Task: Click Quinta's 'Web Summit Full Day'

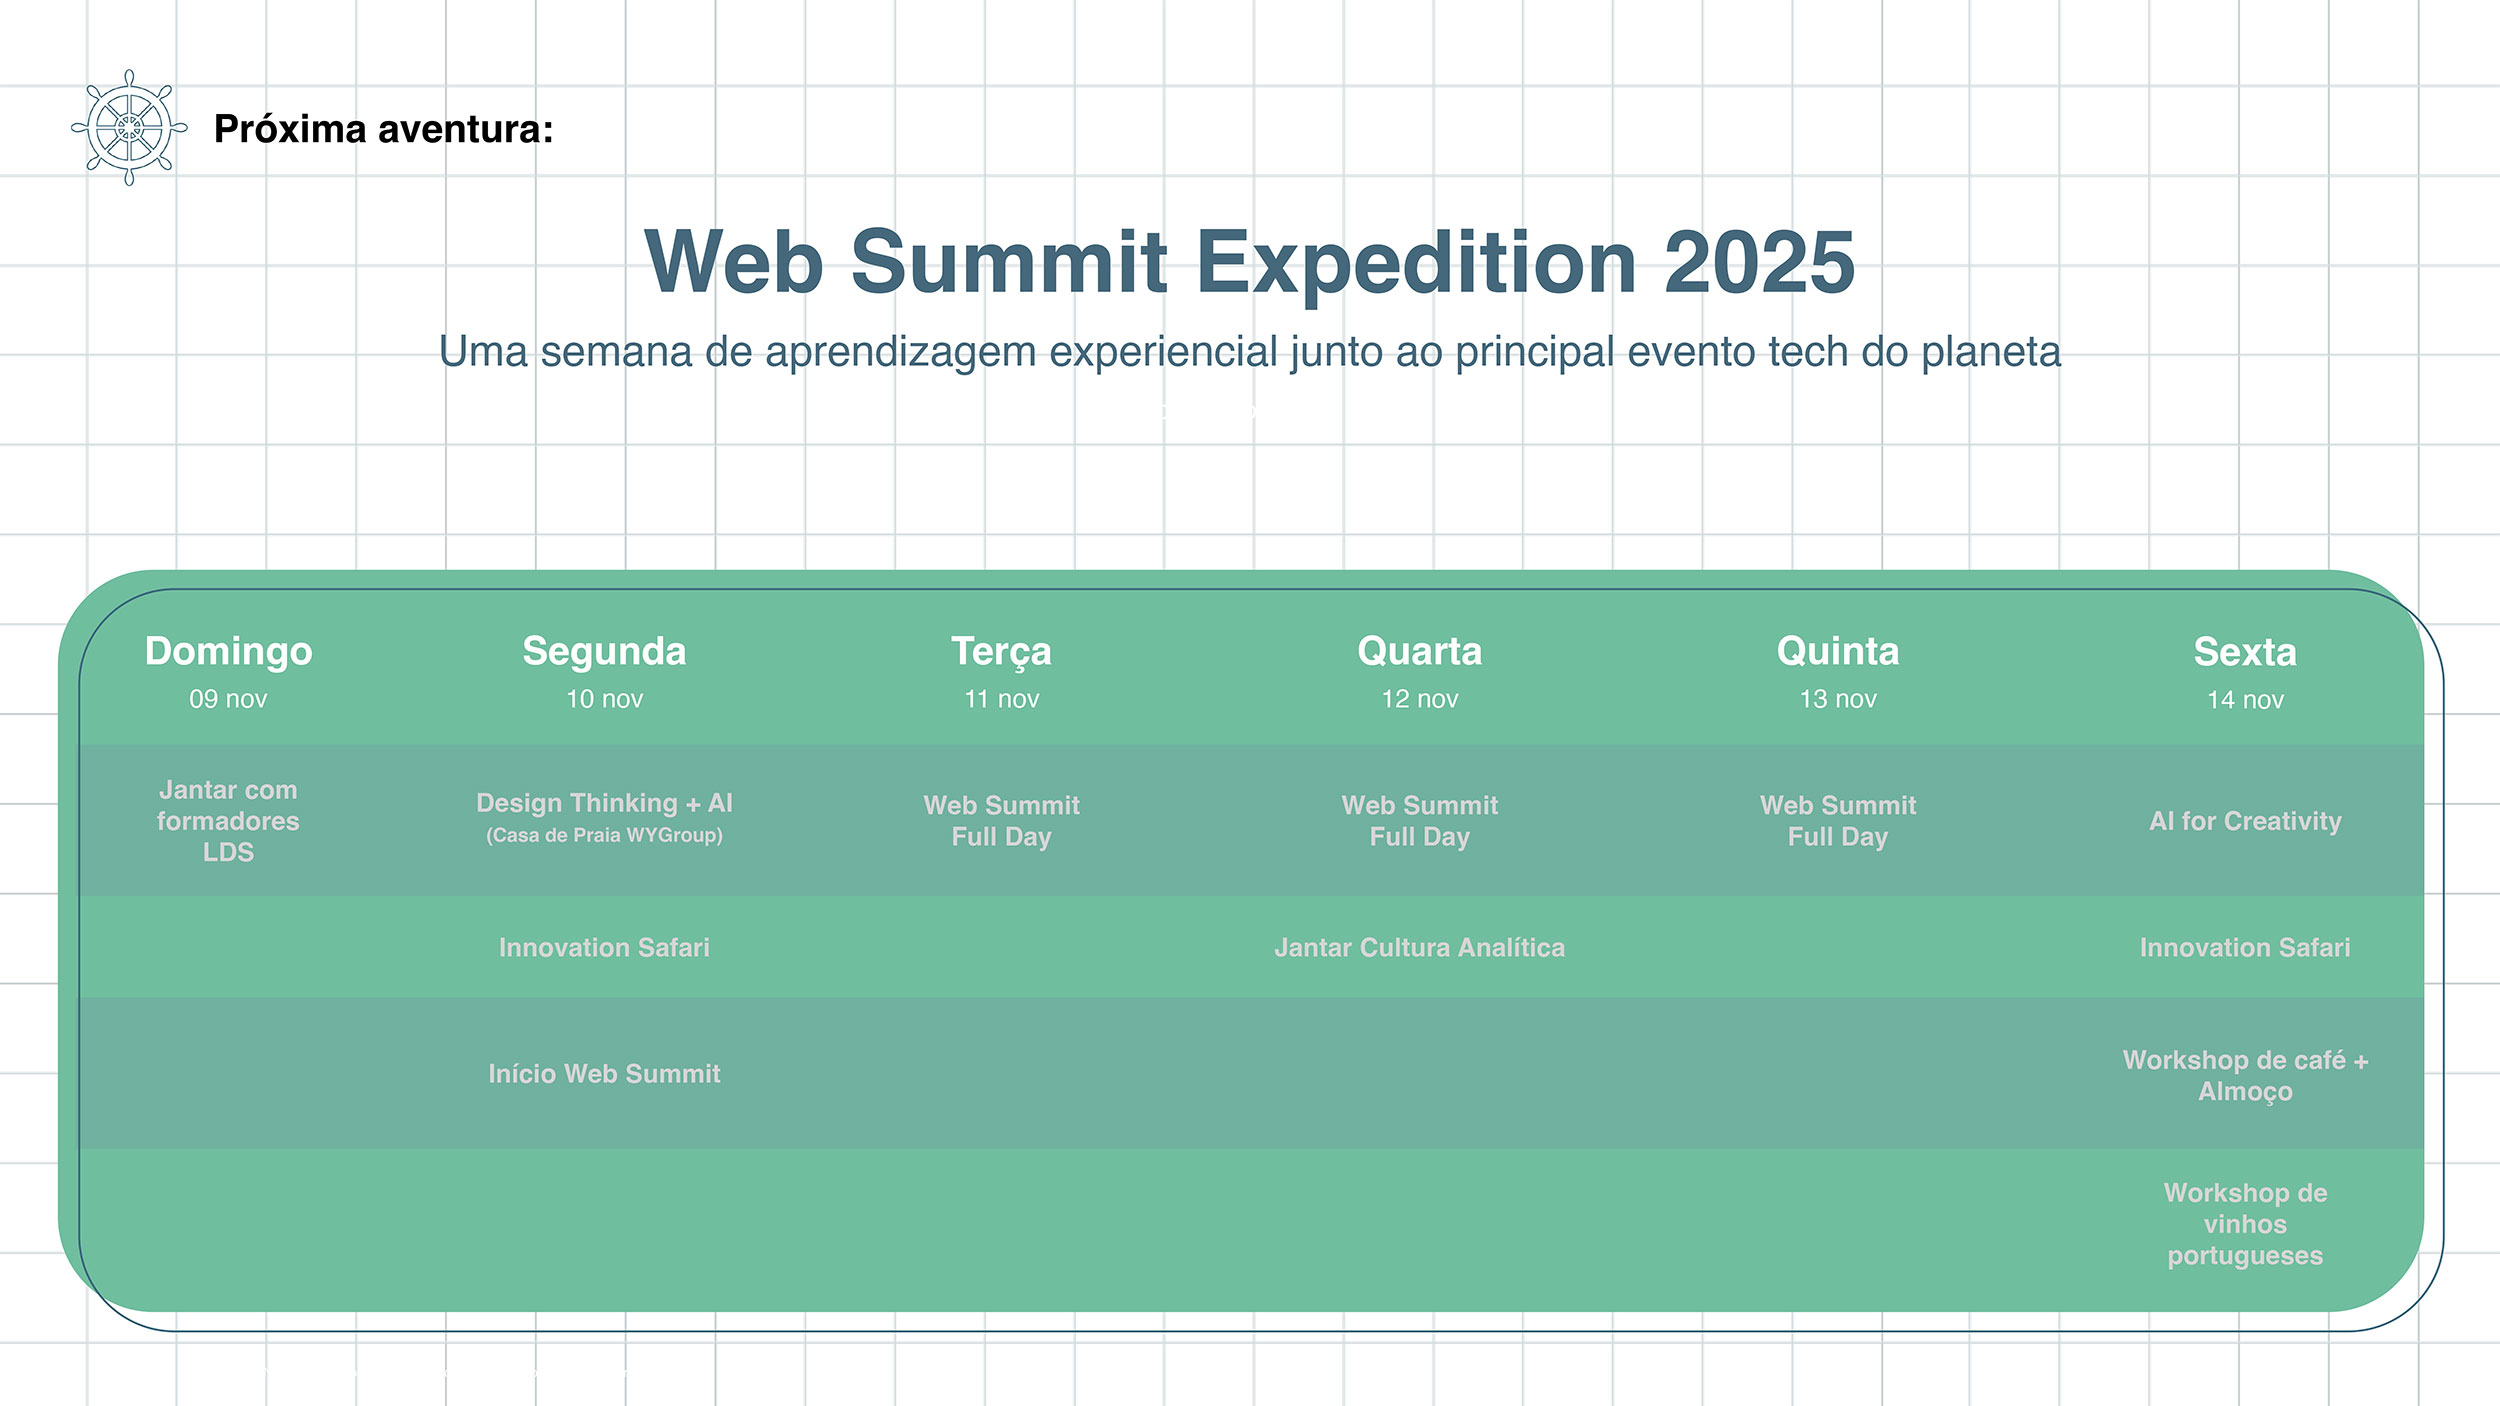Action: click(x=1837, y=821)
